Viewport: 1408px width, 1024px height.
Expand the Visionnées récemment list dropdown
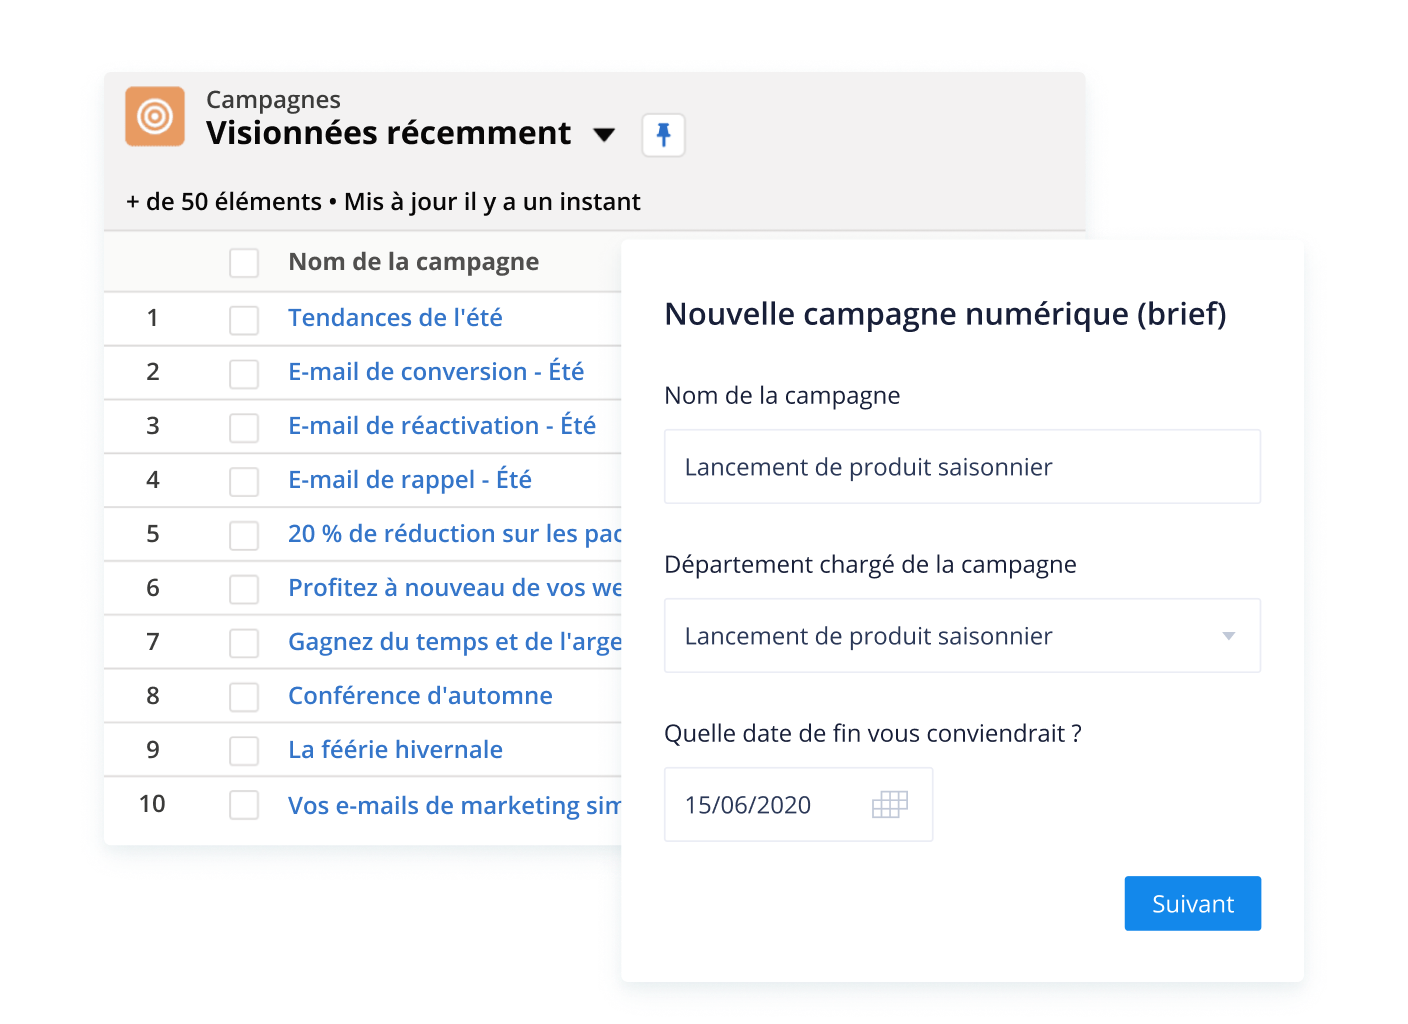click(604, 135)
